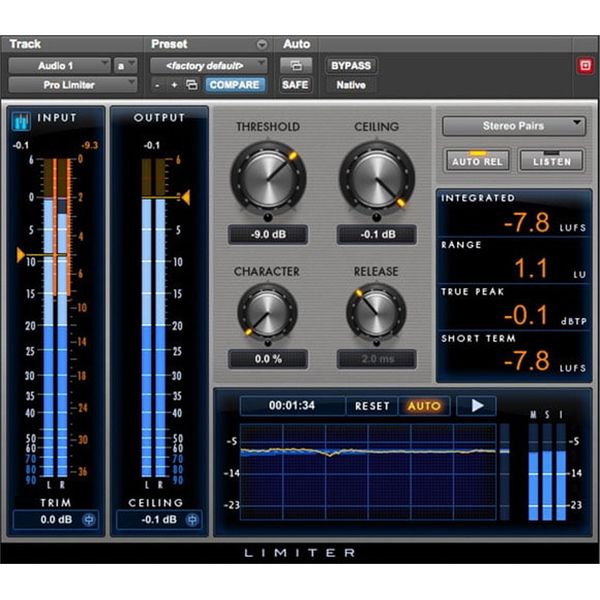Open the Audio 1 track selector

[x=59, y=66]
